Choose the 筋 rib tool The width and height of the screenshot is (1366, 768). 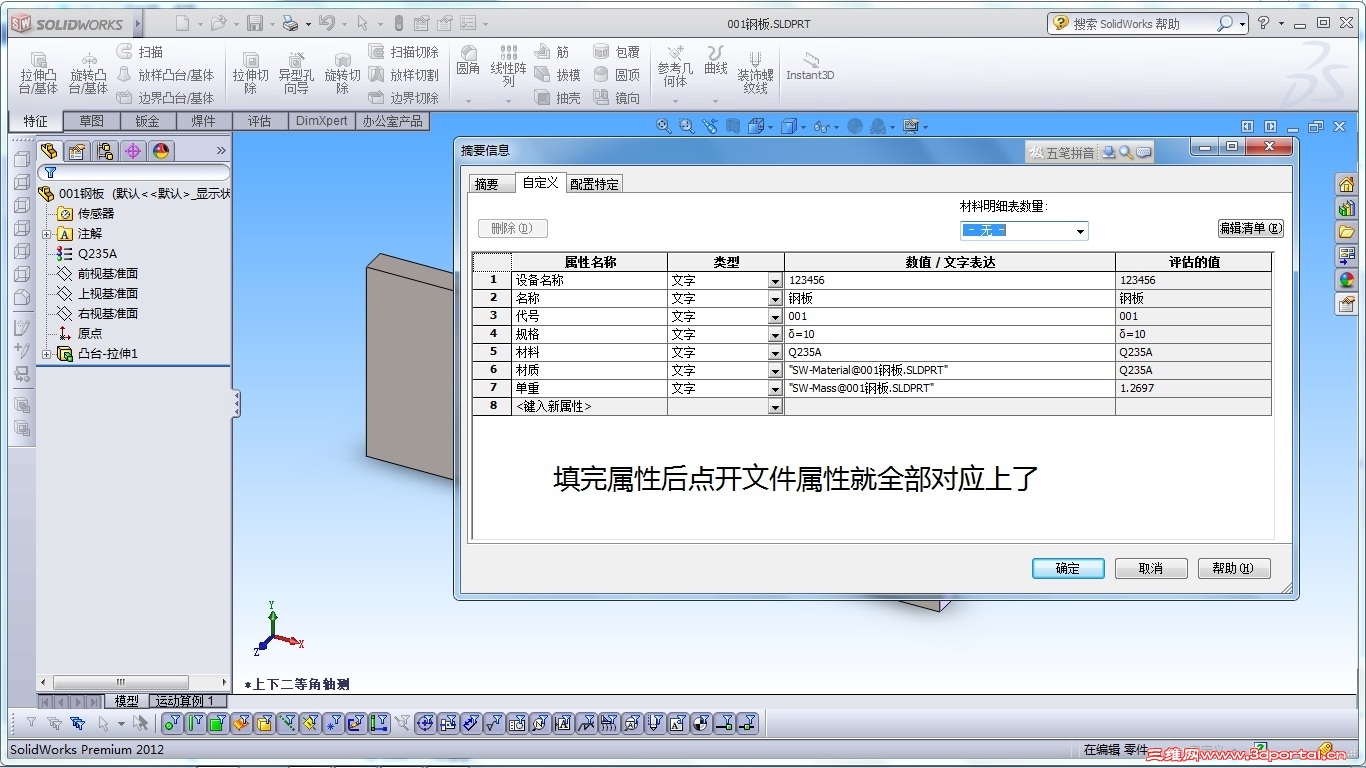[552, 52]
